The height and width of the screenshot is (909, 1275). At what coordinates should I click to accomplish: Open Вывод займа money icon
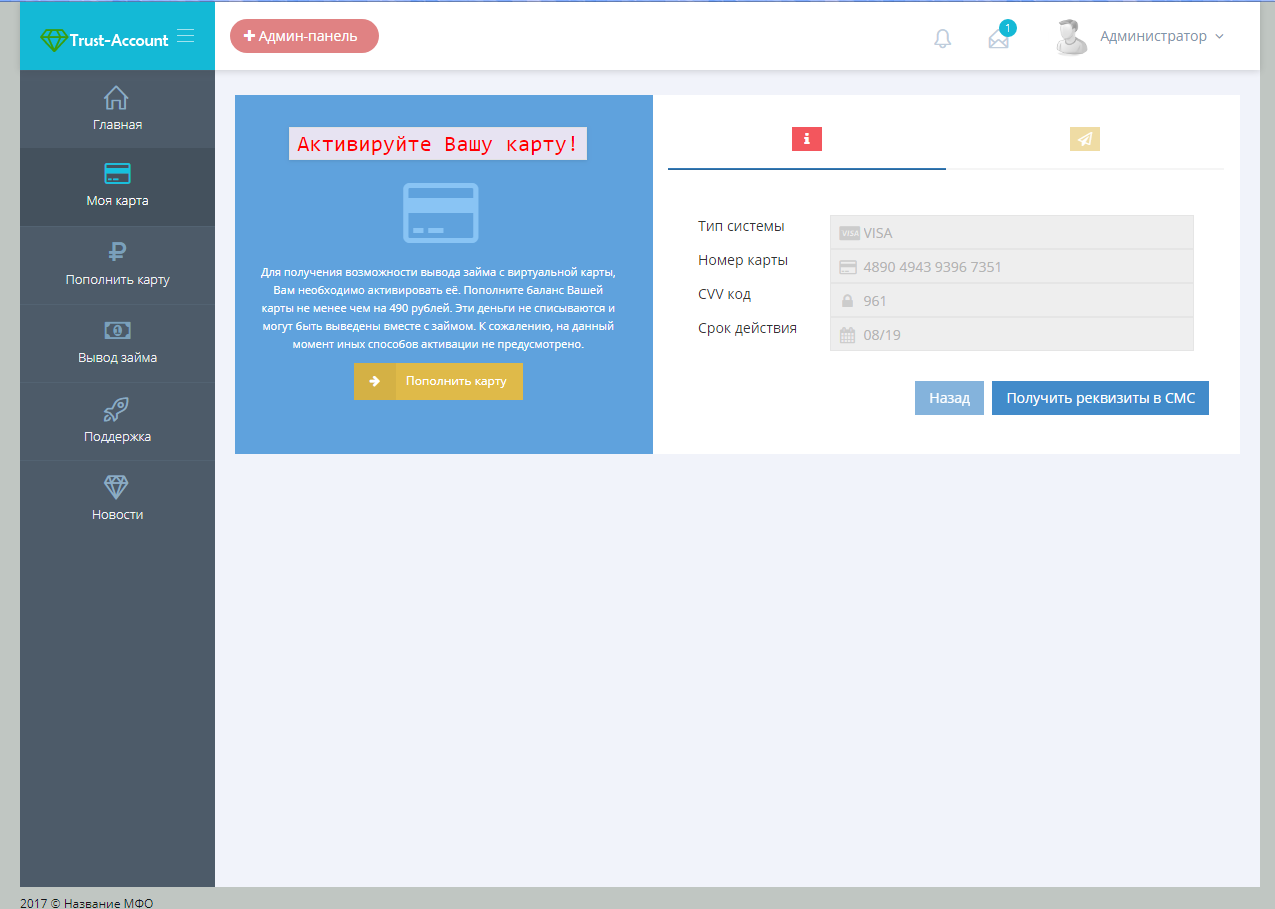[x=117, y=330]
